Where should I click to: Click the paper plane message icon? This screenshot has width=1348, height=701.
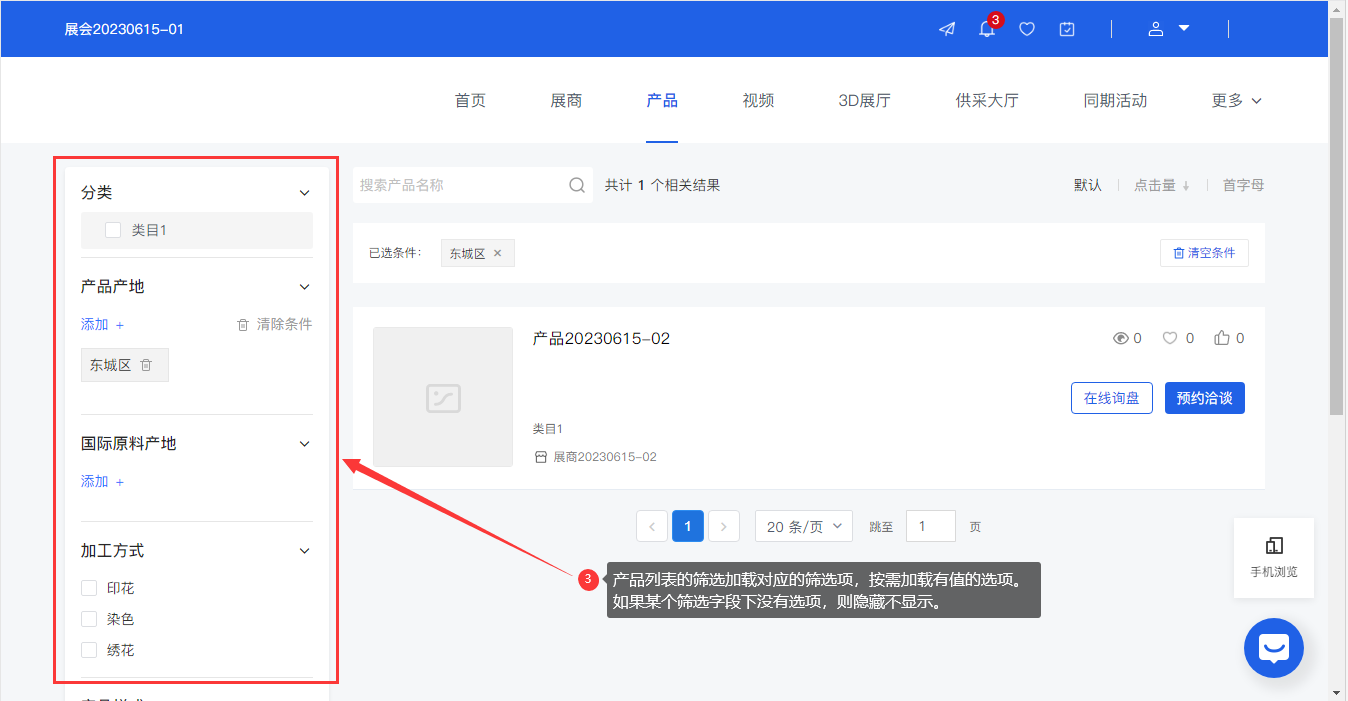(x=946, y=29)
